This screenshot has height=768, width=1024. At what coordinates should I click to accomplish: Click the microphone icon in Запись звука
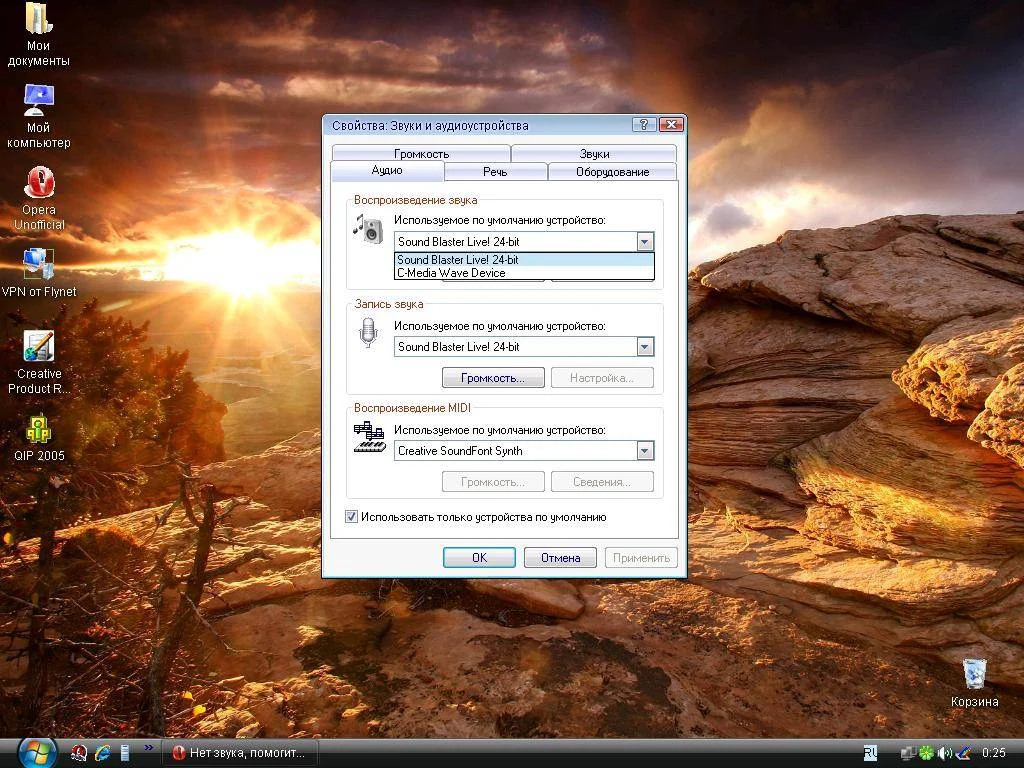368,332
